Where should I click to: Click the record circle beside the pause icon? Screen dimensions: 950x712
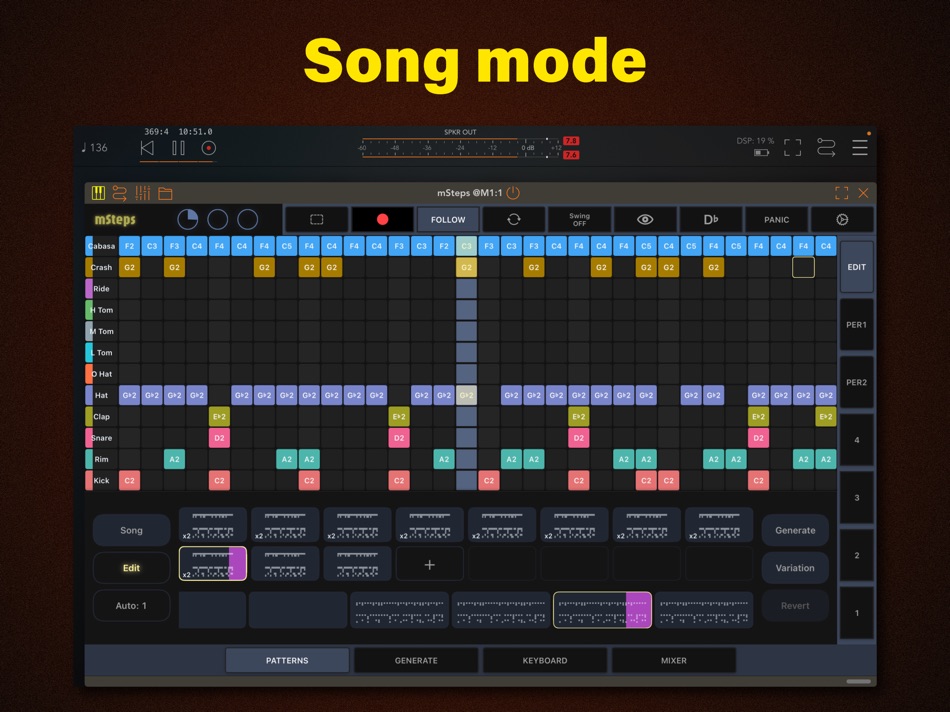click(x=208, y=148)
